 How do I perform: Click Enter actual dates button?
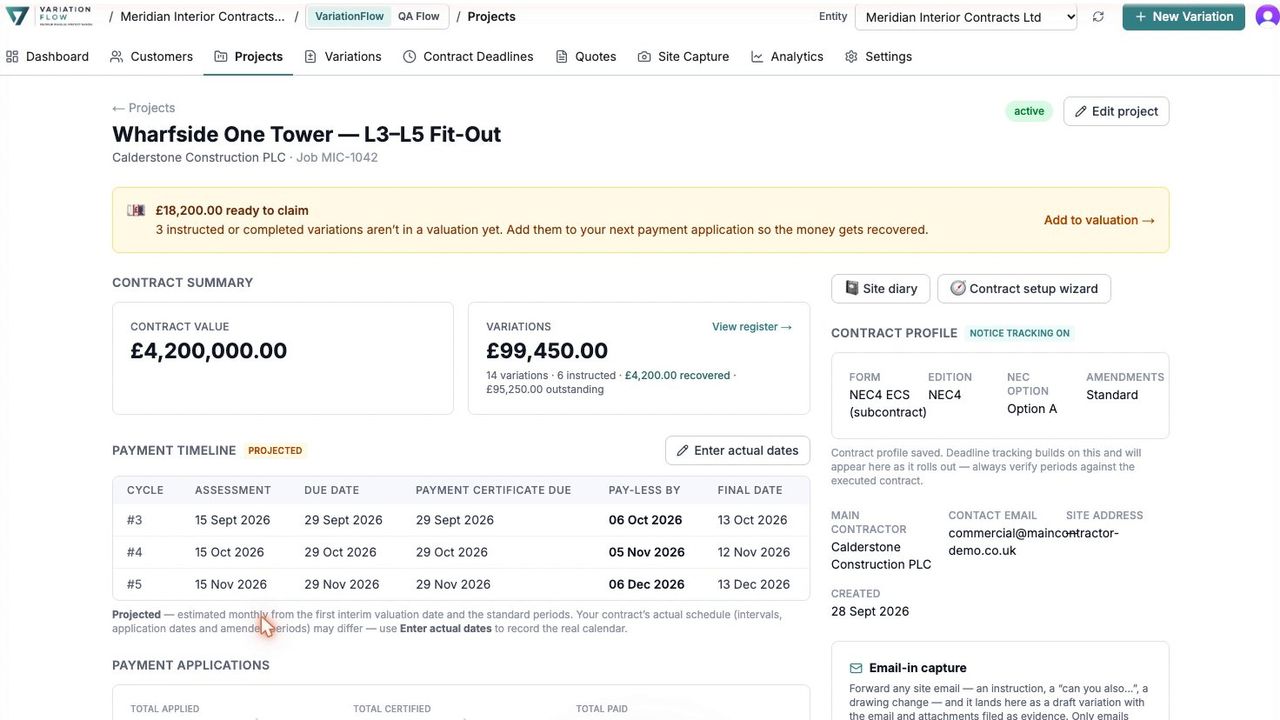coord(738,451)
